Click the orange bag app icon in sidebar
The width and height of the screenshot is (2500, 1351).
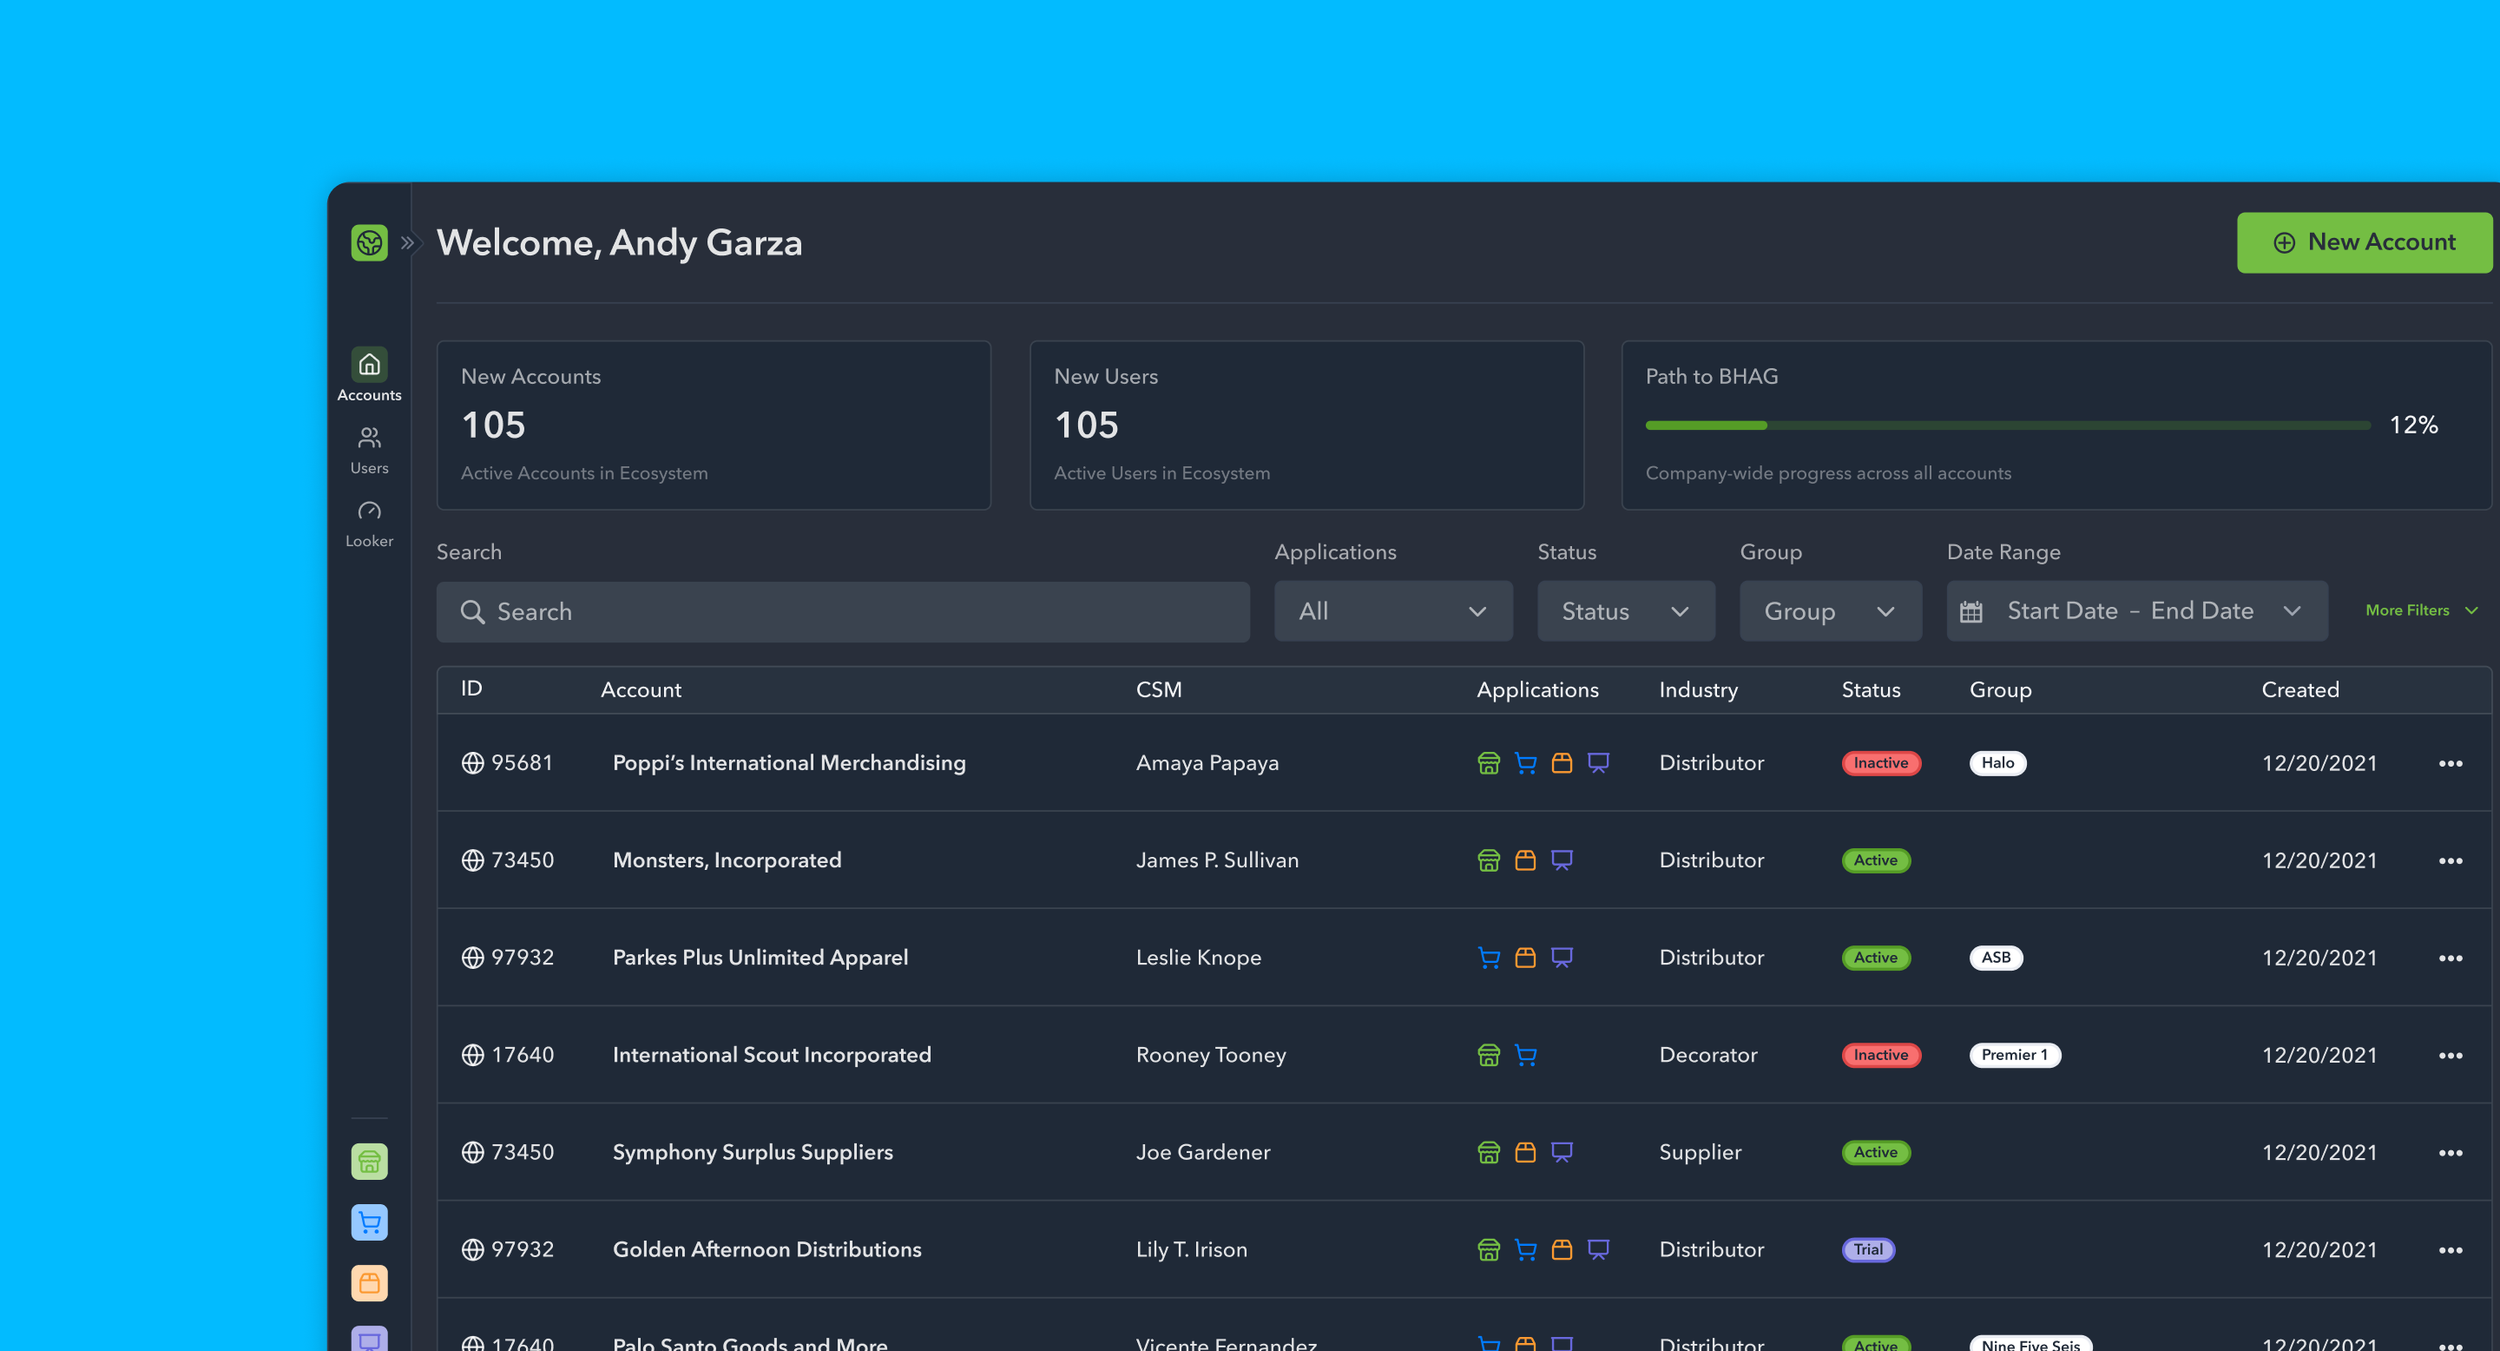(369, 1283)
